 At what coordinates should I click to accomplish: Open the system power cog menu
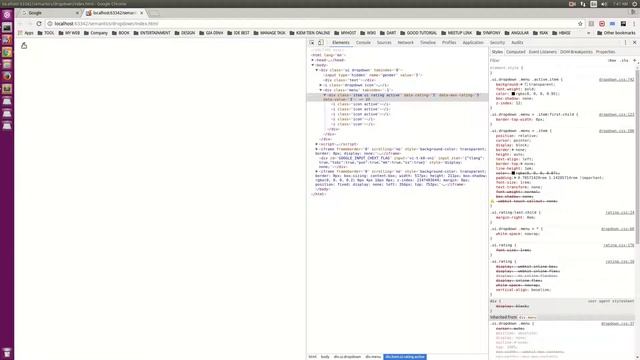click(x=635, y=4)
